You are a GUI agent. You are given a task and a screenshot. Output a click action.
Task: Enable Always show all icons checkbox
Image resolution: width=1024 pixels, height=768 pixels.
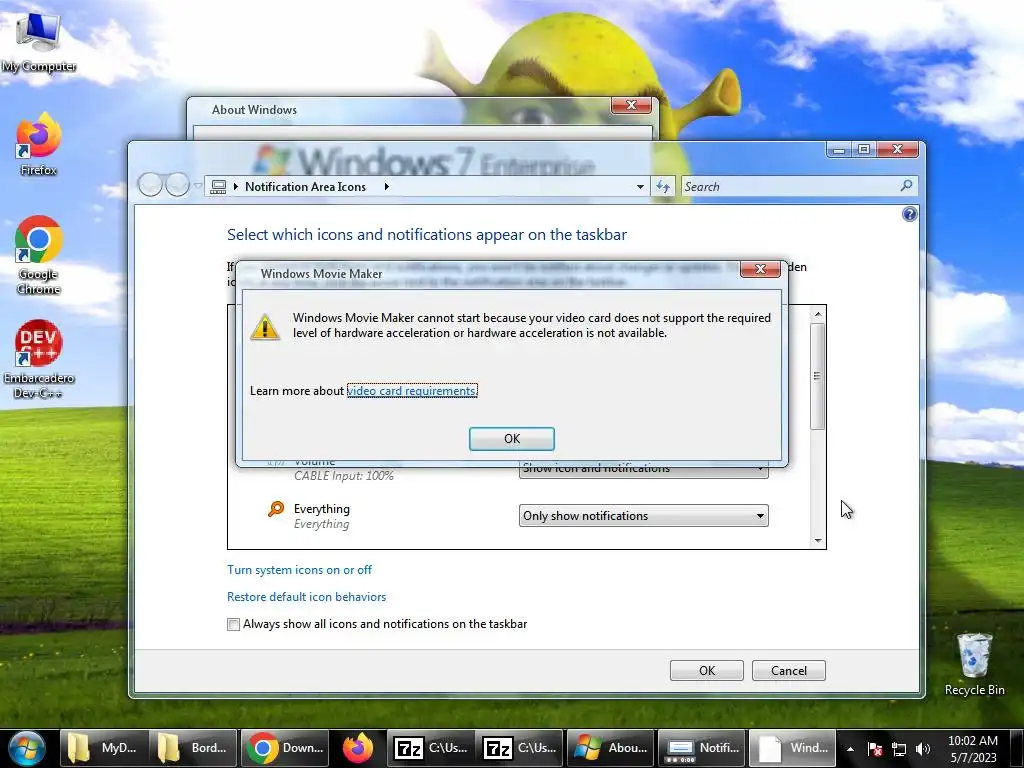233,624
